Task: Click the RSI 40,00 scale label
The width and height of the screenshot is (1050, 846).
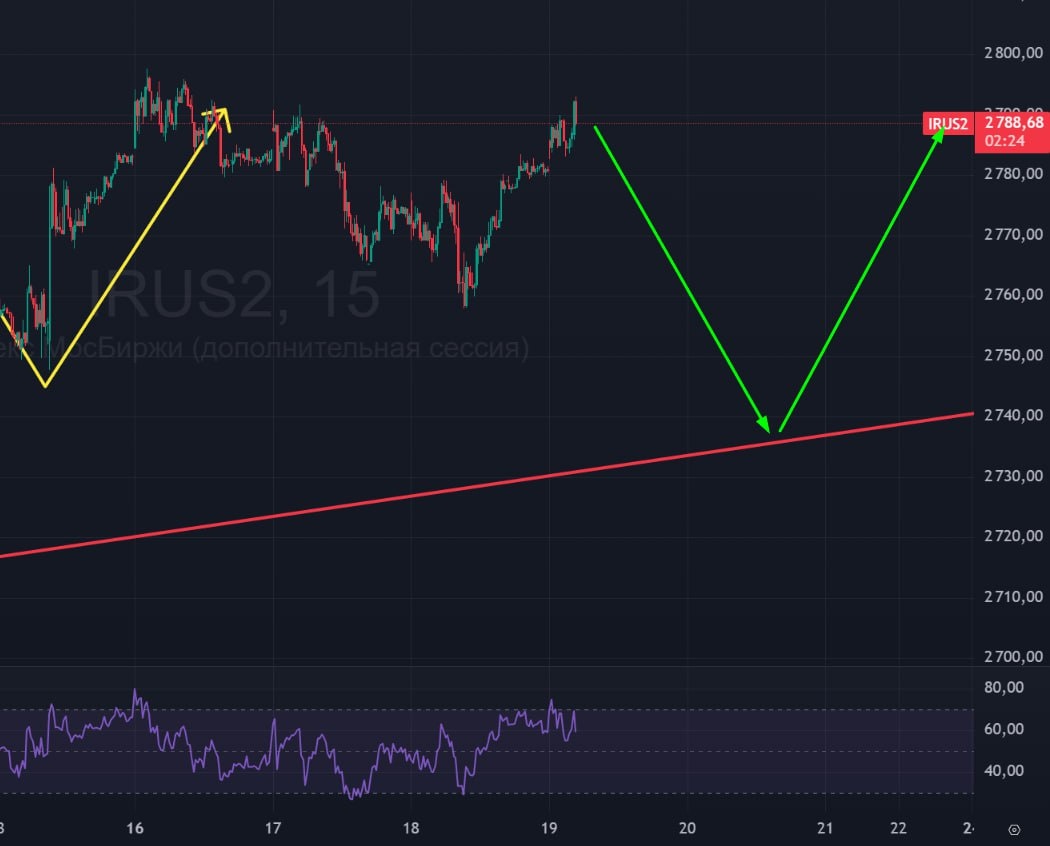Action: pos(1004,770)
